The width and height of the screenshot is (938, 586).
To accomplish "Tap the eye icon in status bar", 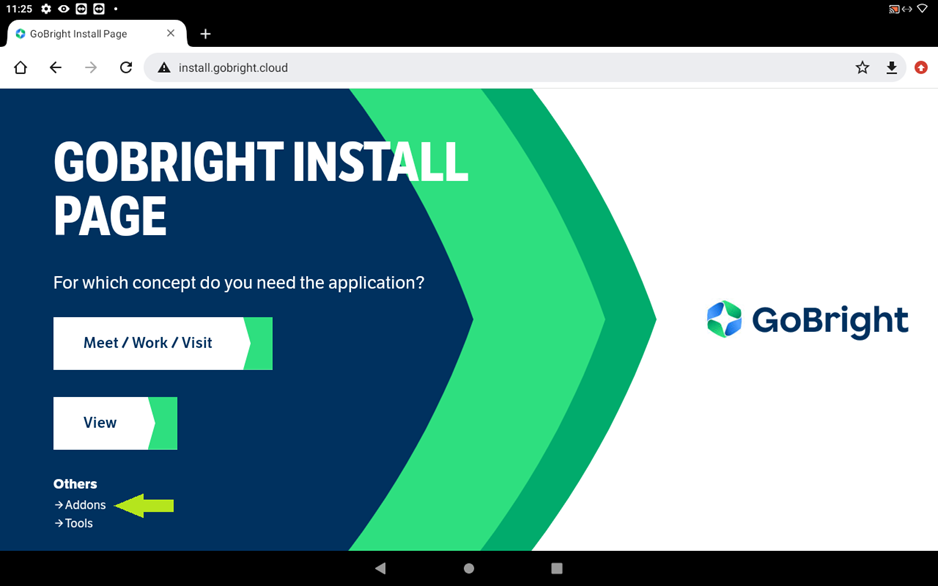I will coord(63,9).
